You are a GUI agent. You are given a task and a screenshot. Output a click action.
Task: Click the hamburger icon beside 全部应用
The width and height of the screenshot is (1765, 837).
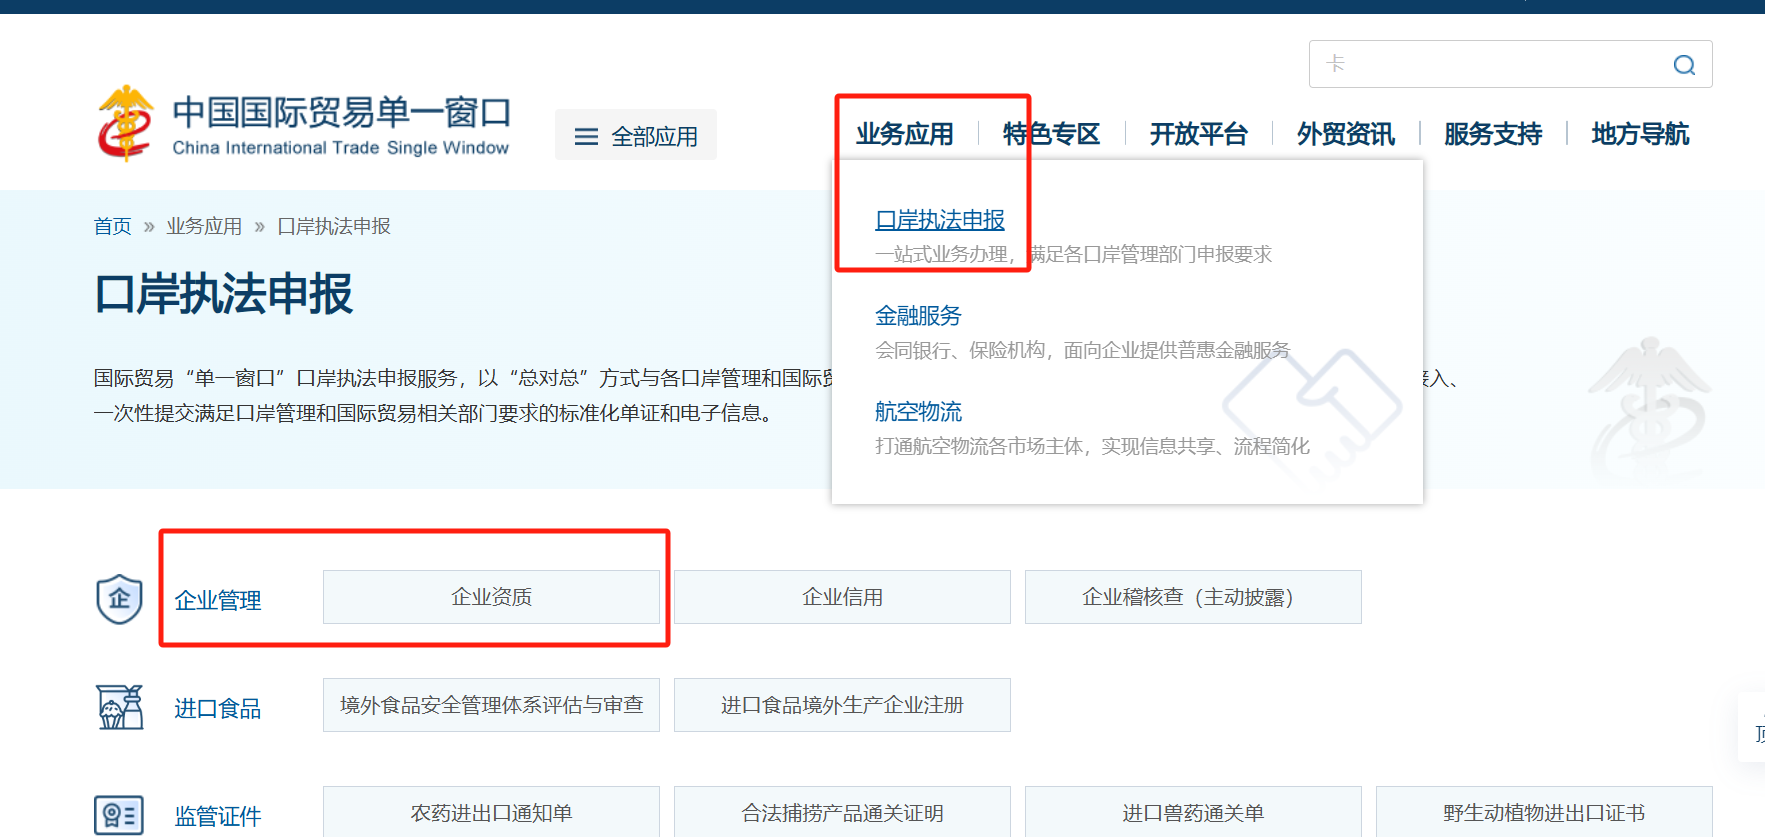coord(586,137)
